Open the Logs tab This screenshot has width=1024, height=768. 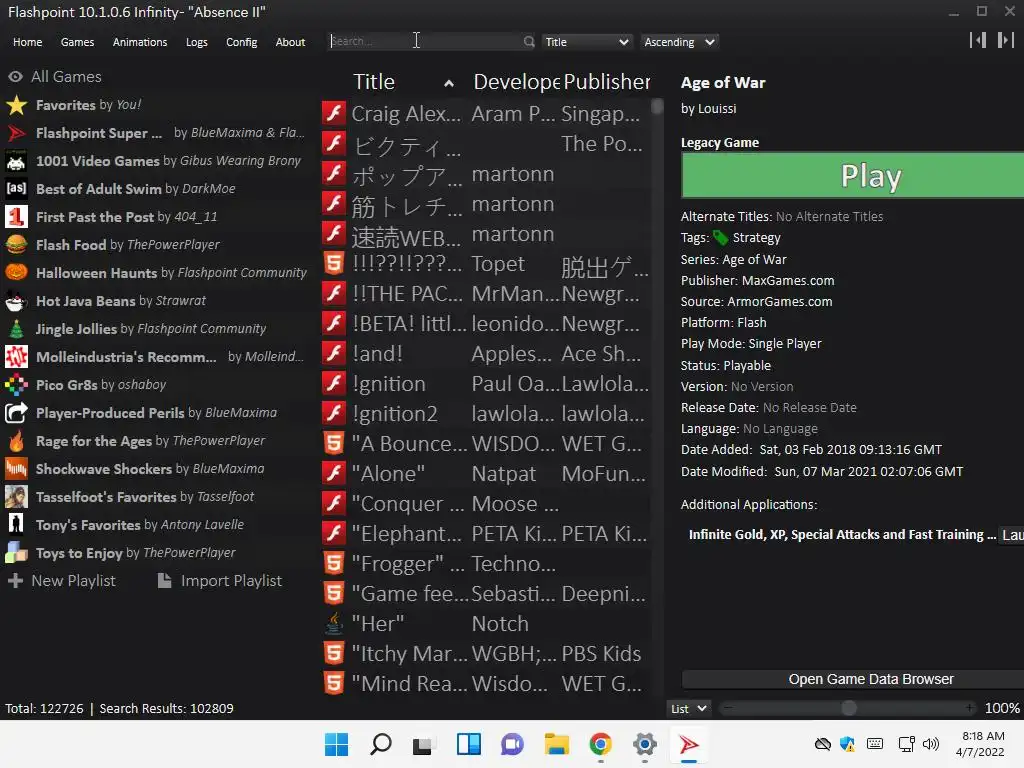197,42
